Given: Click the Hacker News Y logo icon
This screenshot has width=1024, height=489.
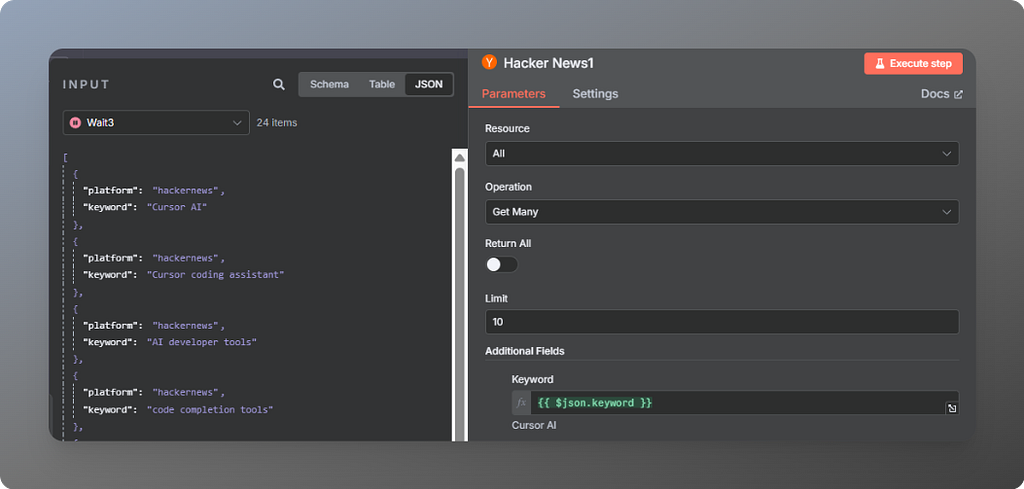Looking at the screenshot, I should point(489,63).
